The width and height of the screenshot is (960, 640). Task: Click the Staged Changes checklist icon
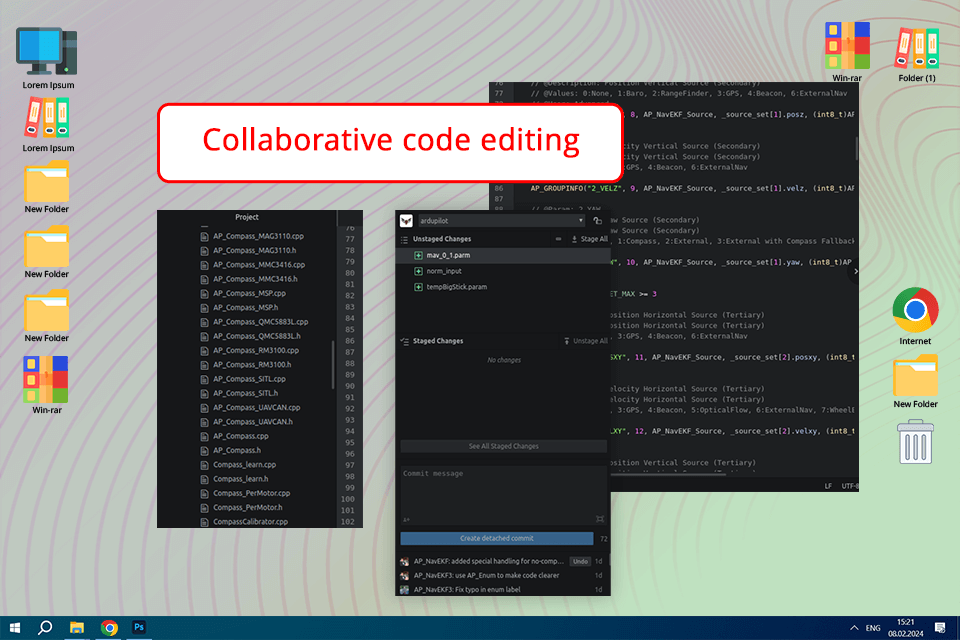coord(405,341)
